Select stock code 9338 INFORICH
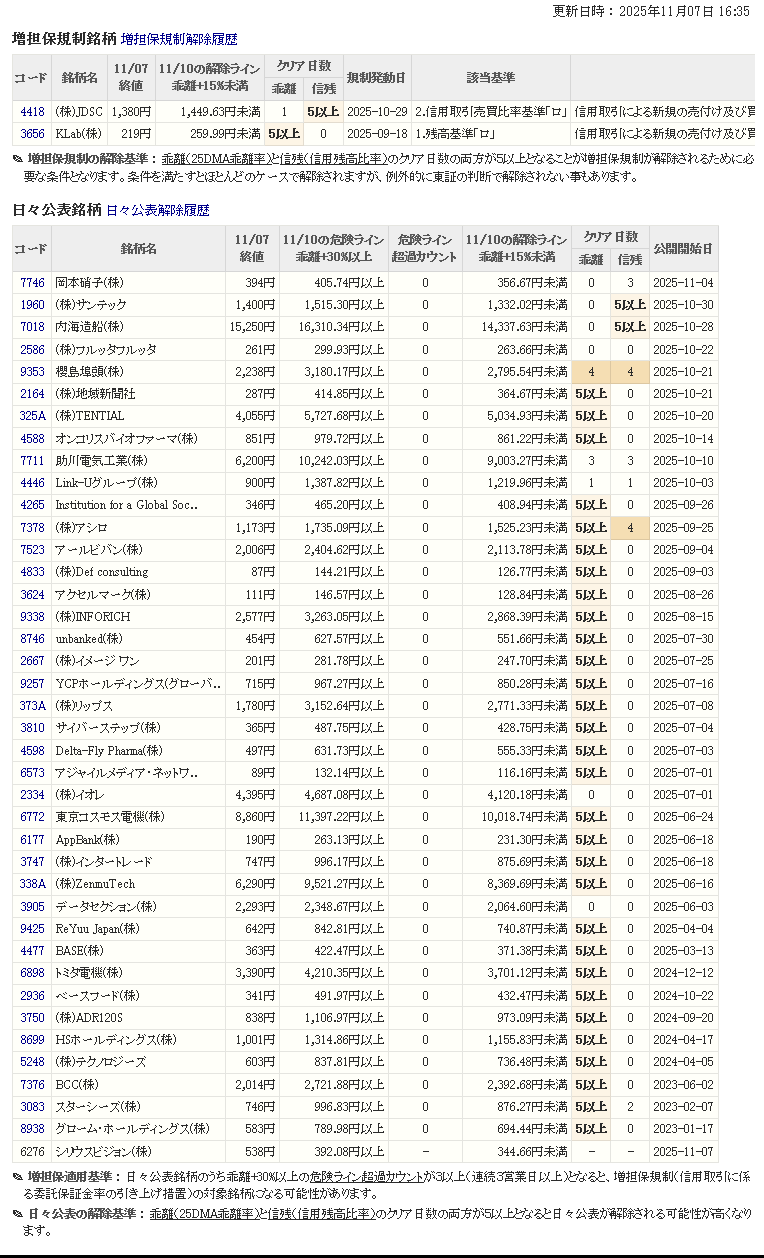 coord(32,617)
